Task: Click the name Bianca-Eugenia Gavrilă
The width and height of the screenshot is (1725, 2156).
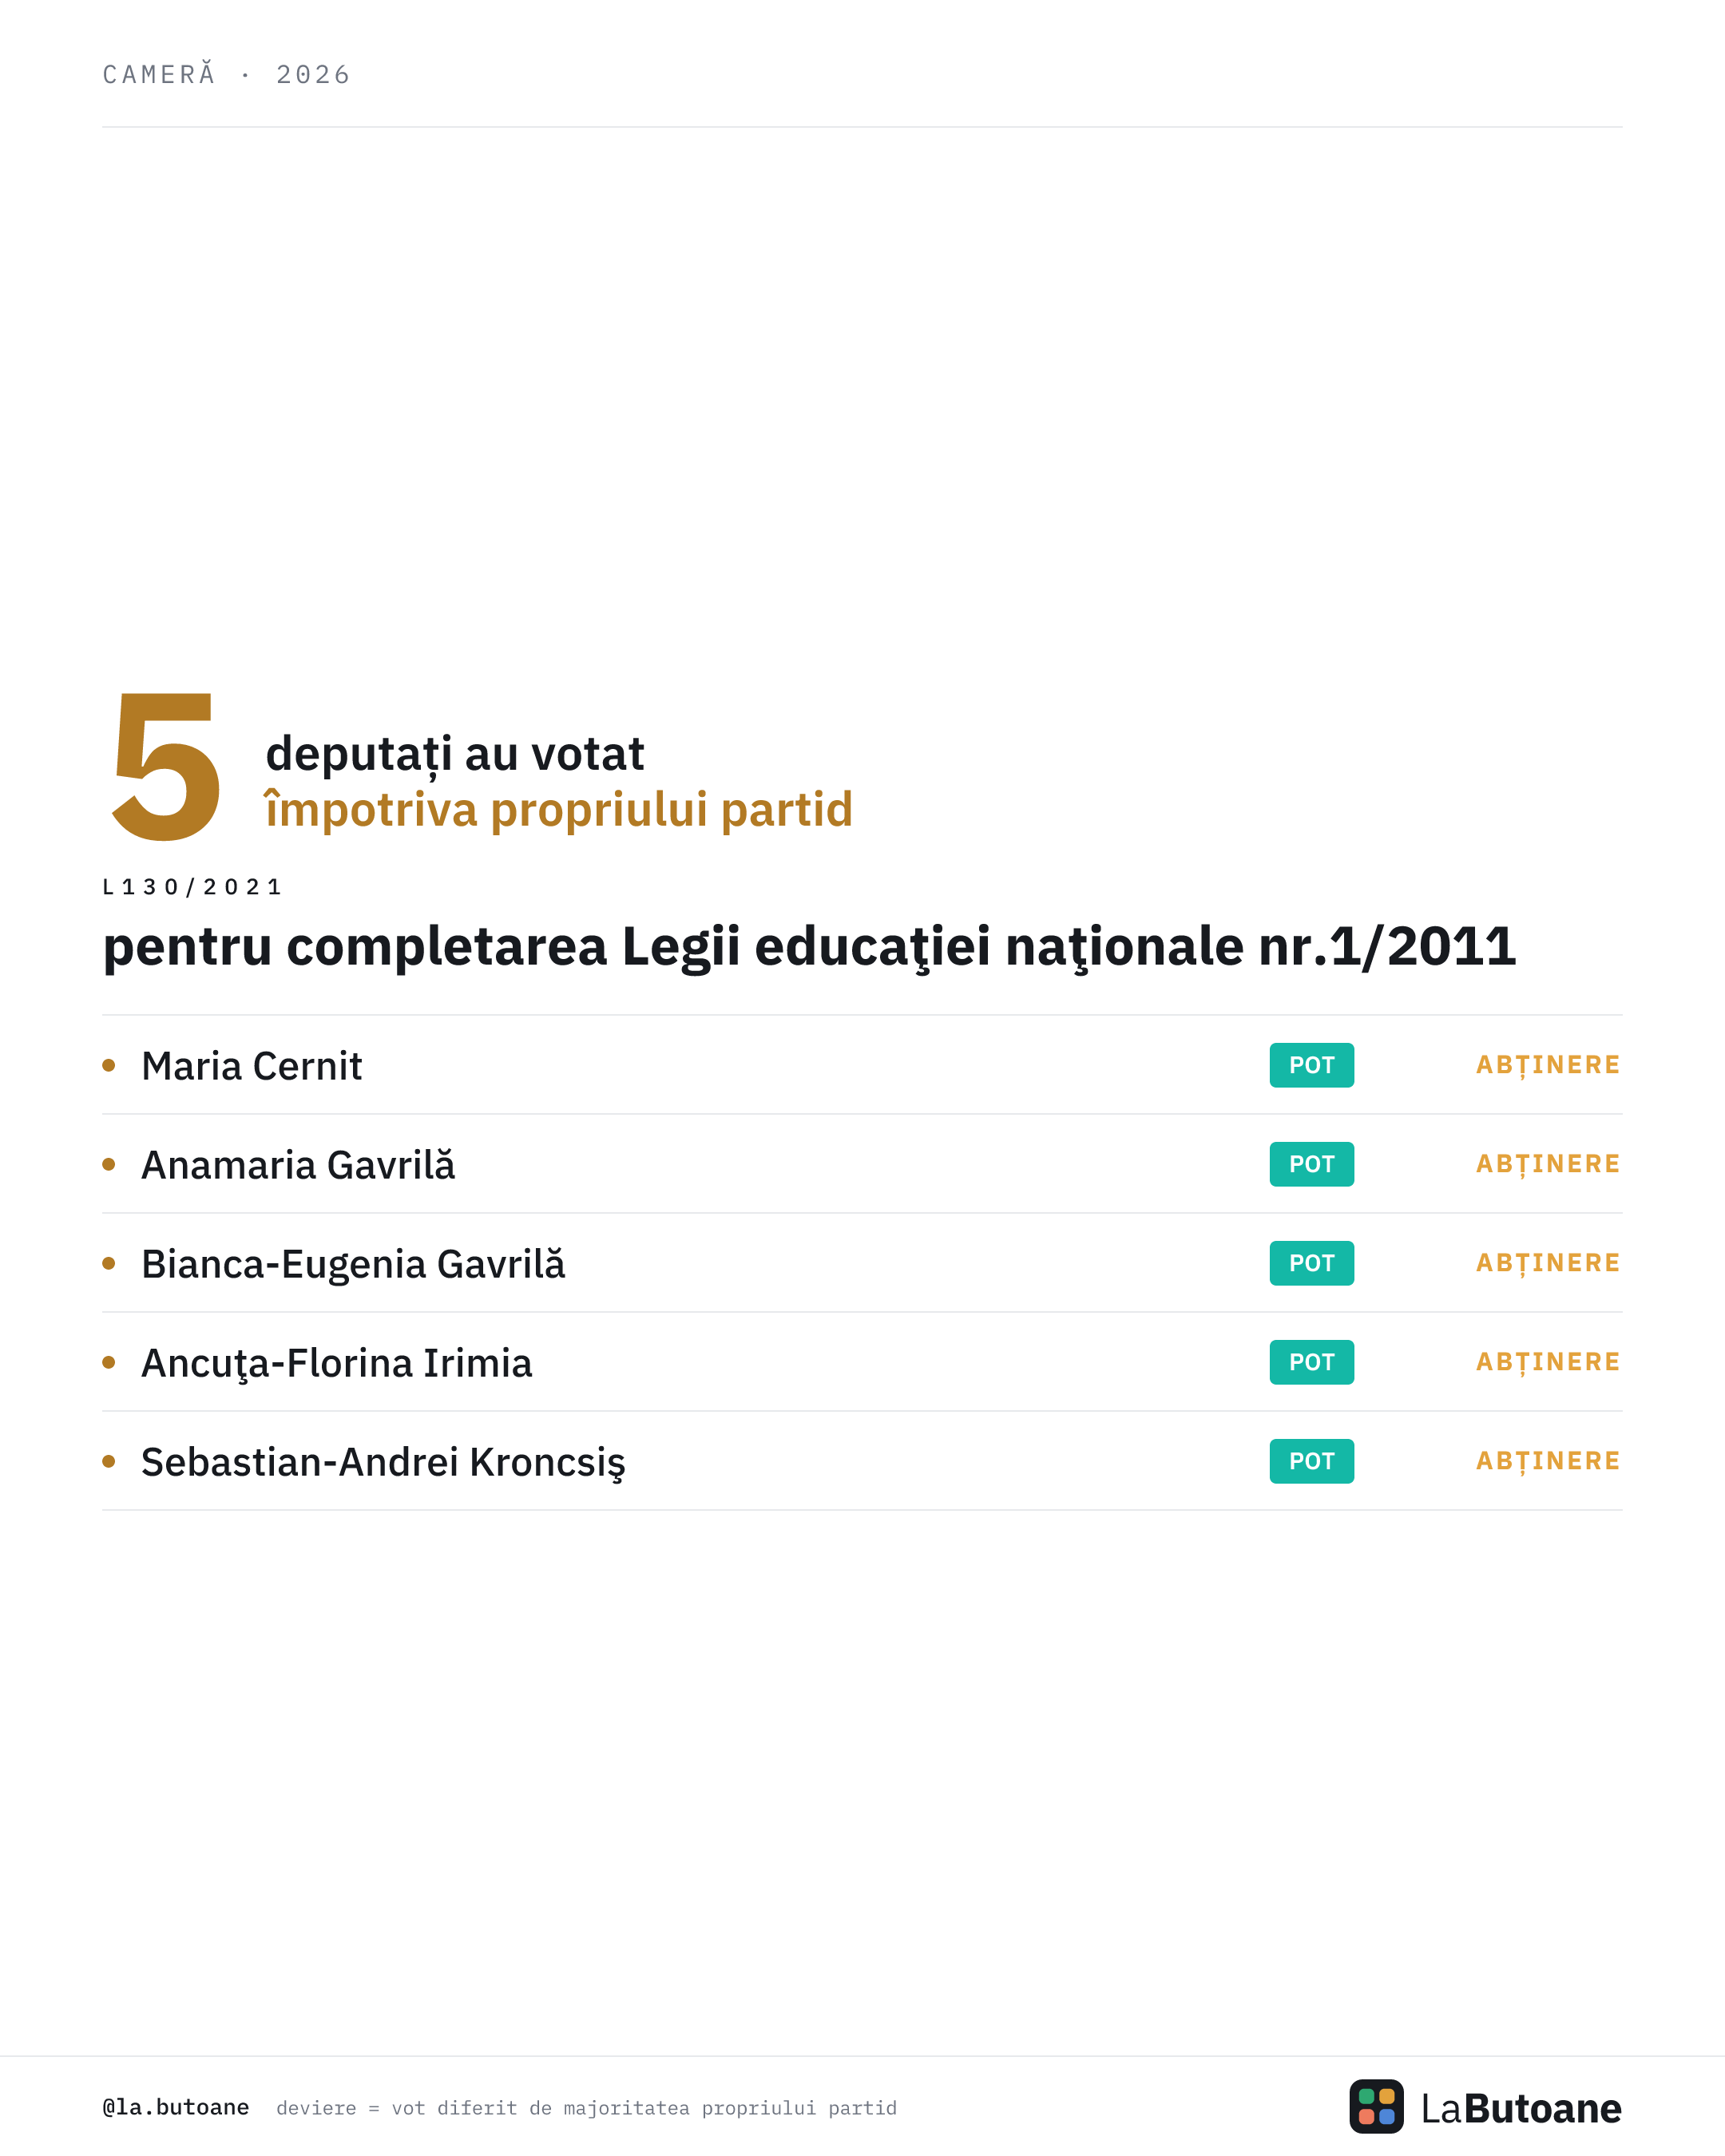Action: (x=353, y=1265)
